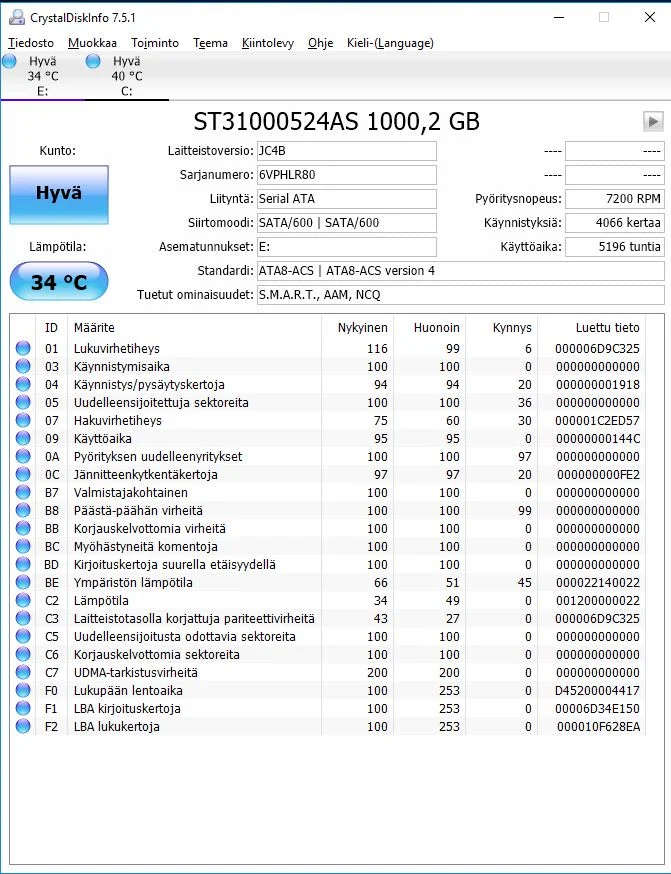671x874 pixels.
Task: Click the next disk arrow button
Action: pyautogui.click(x=652, y=121)
